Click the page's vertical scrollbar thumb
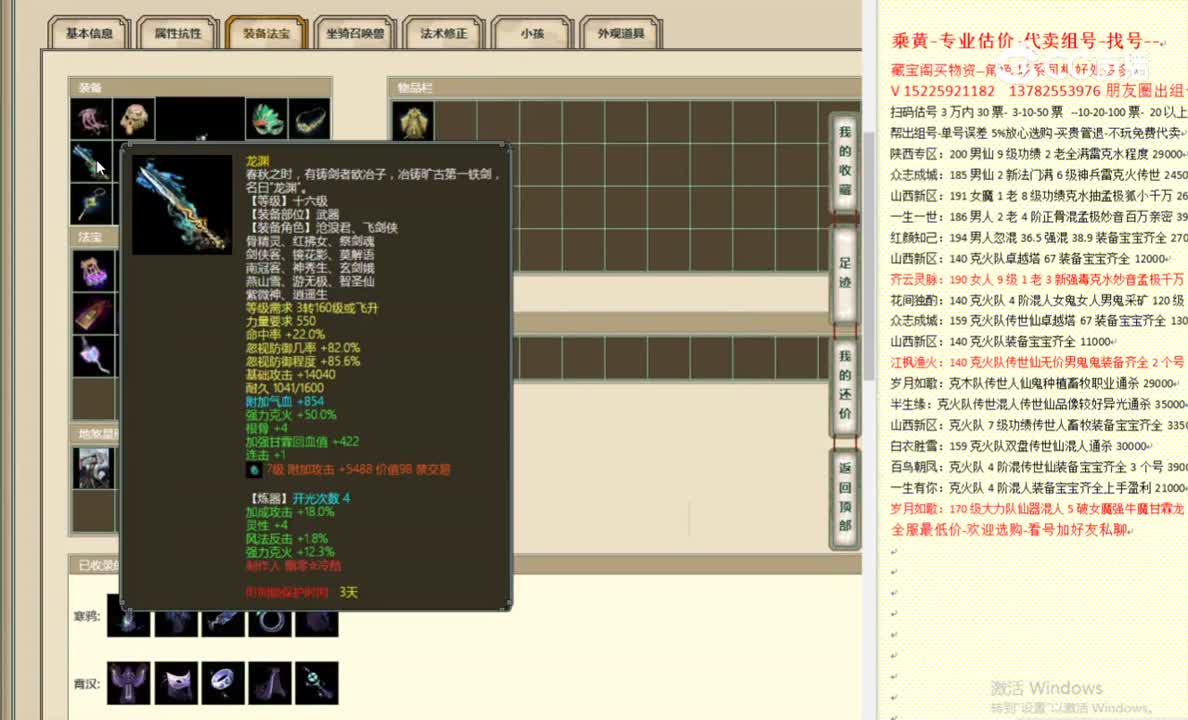Viewport: 1188px width, 720px height. pos(869,256)
